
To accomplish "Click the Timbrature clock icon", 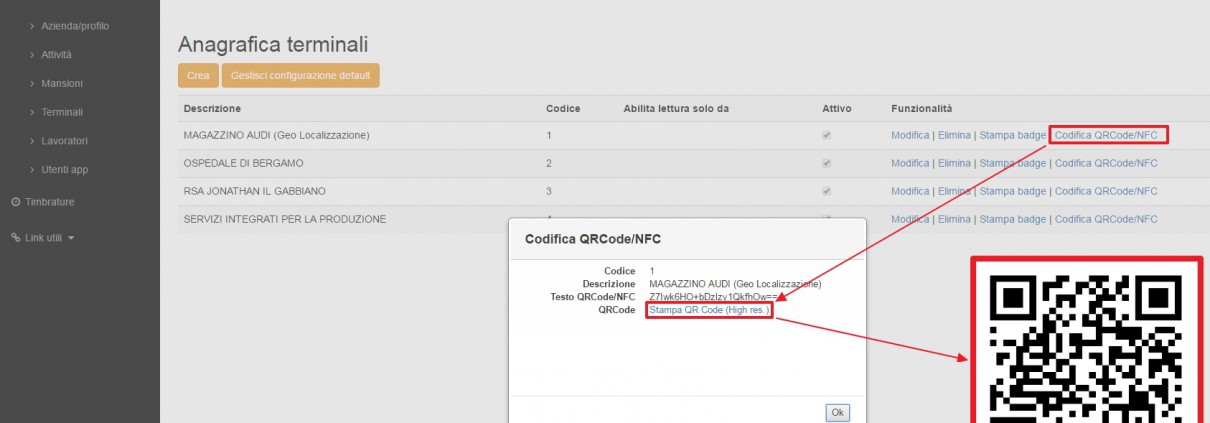I will coord(15,202).
